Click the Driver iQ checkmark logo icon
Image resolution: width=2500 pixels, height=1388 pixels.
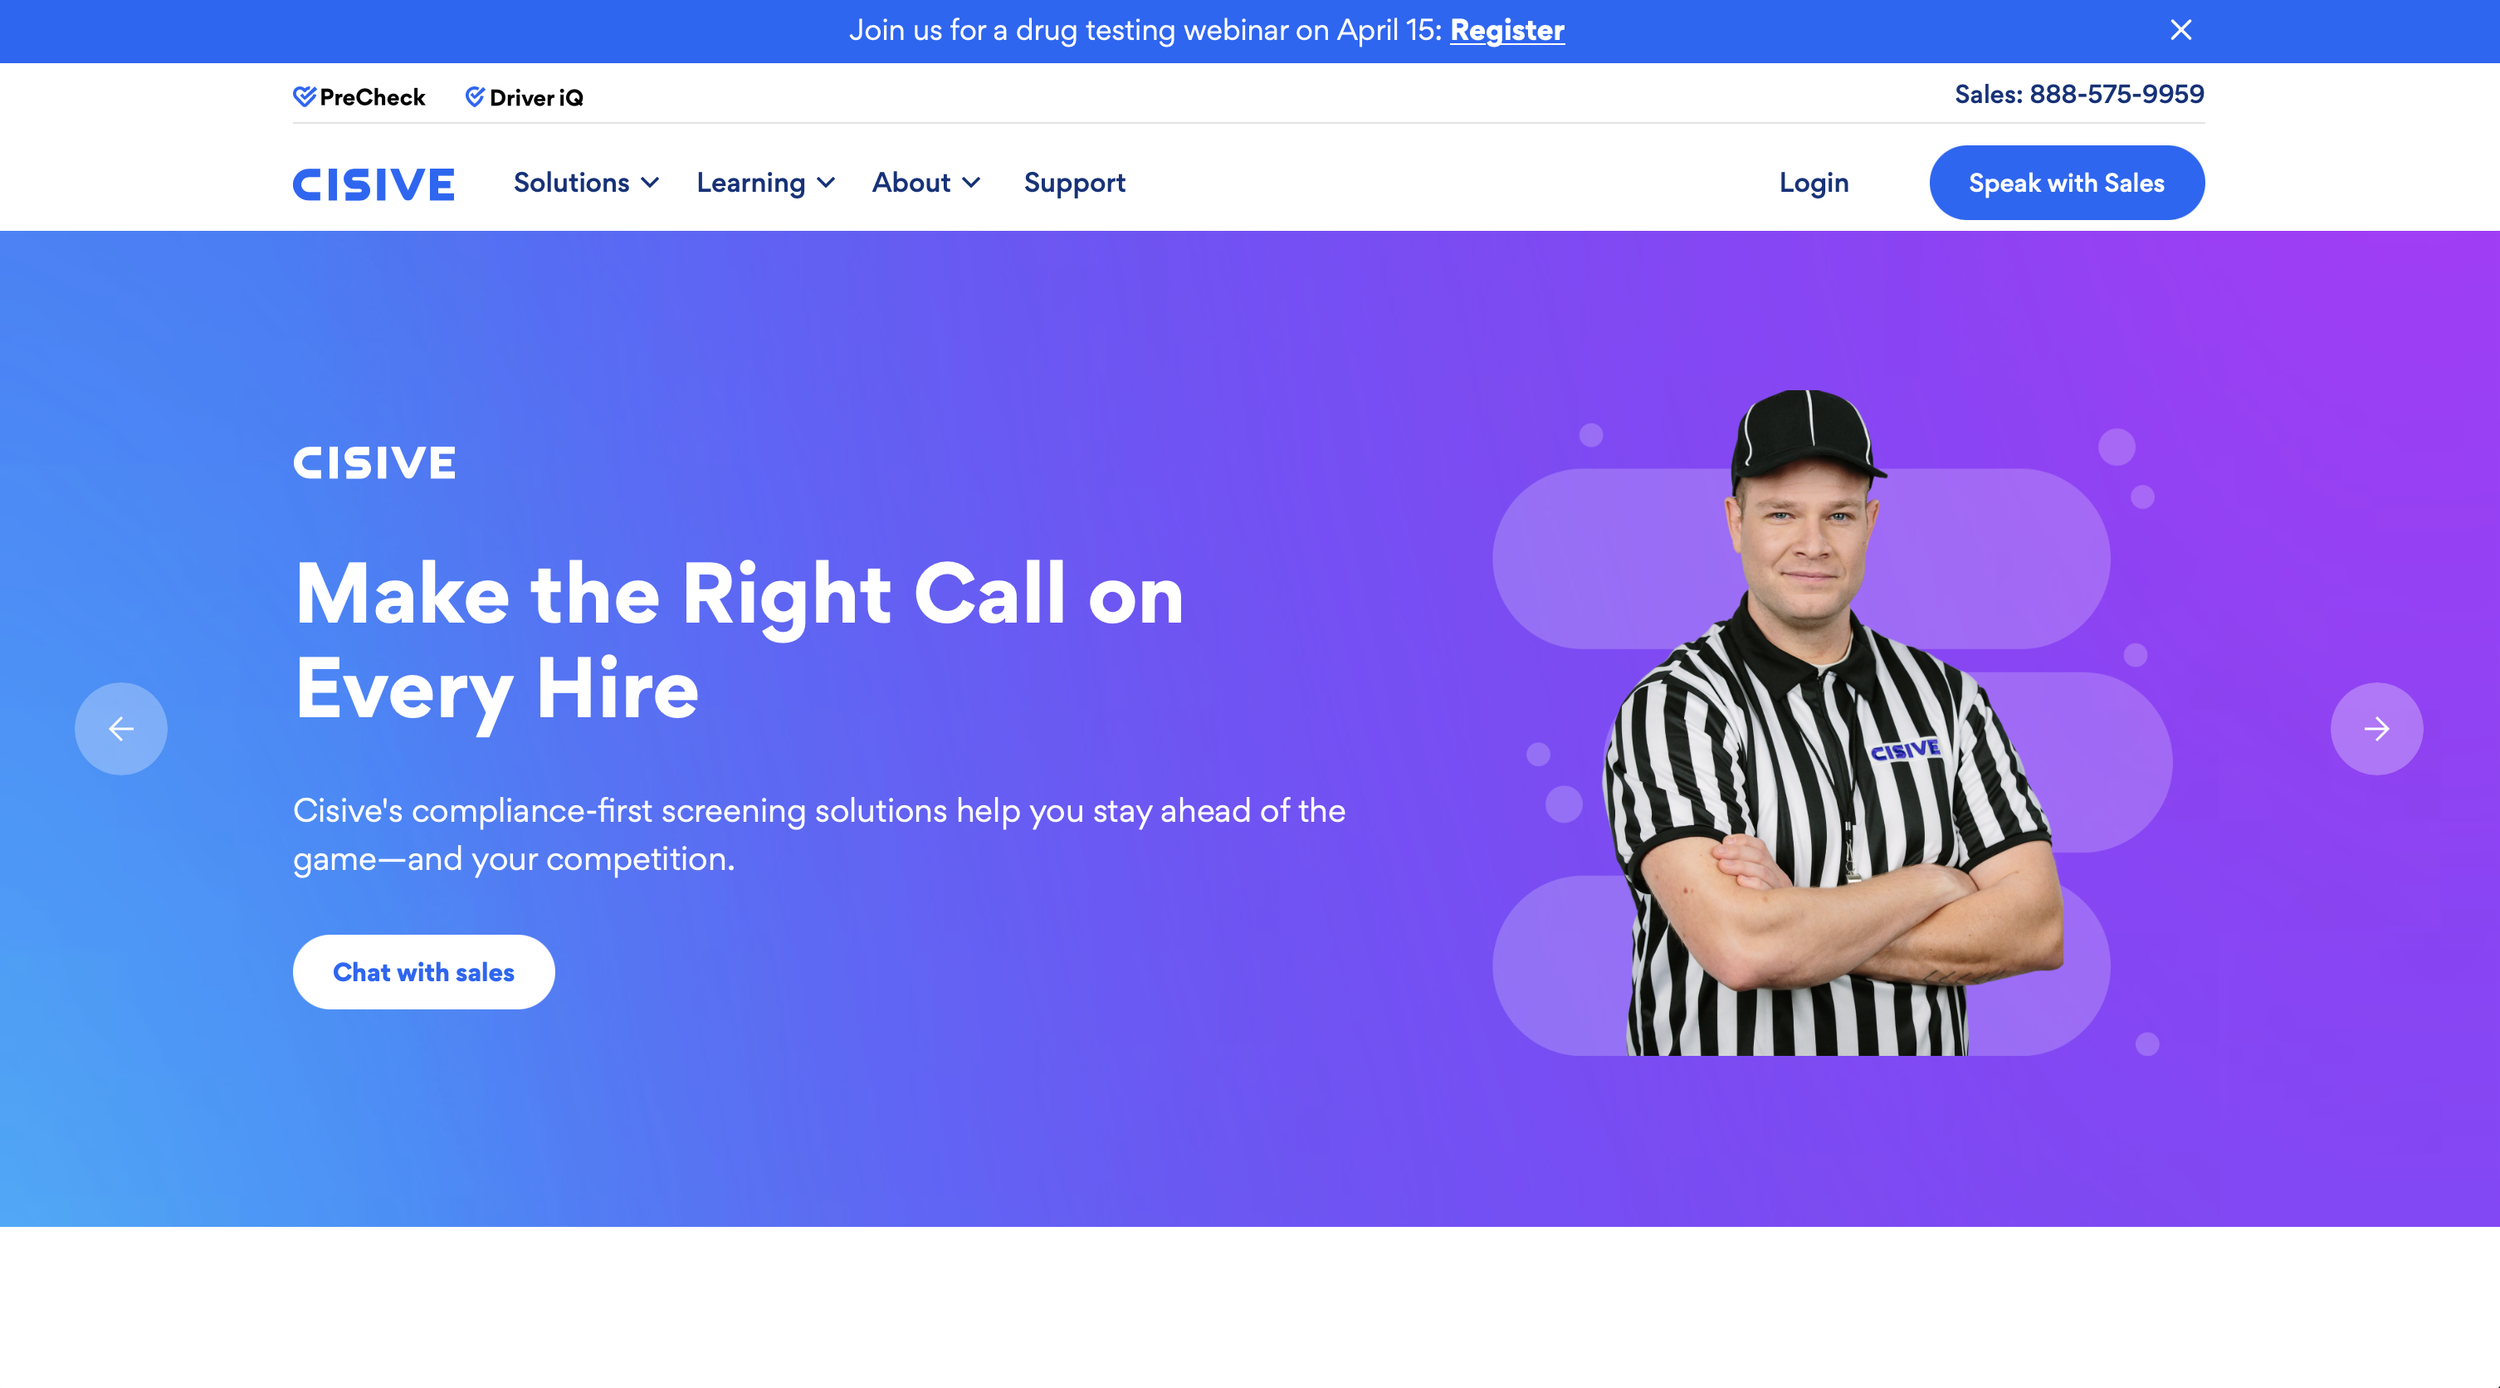[475, 96]
